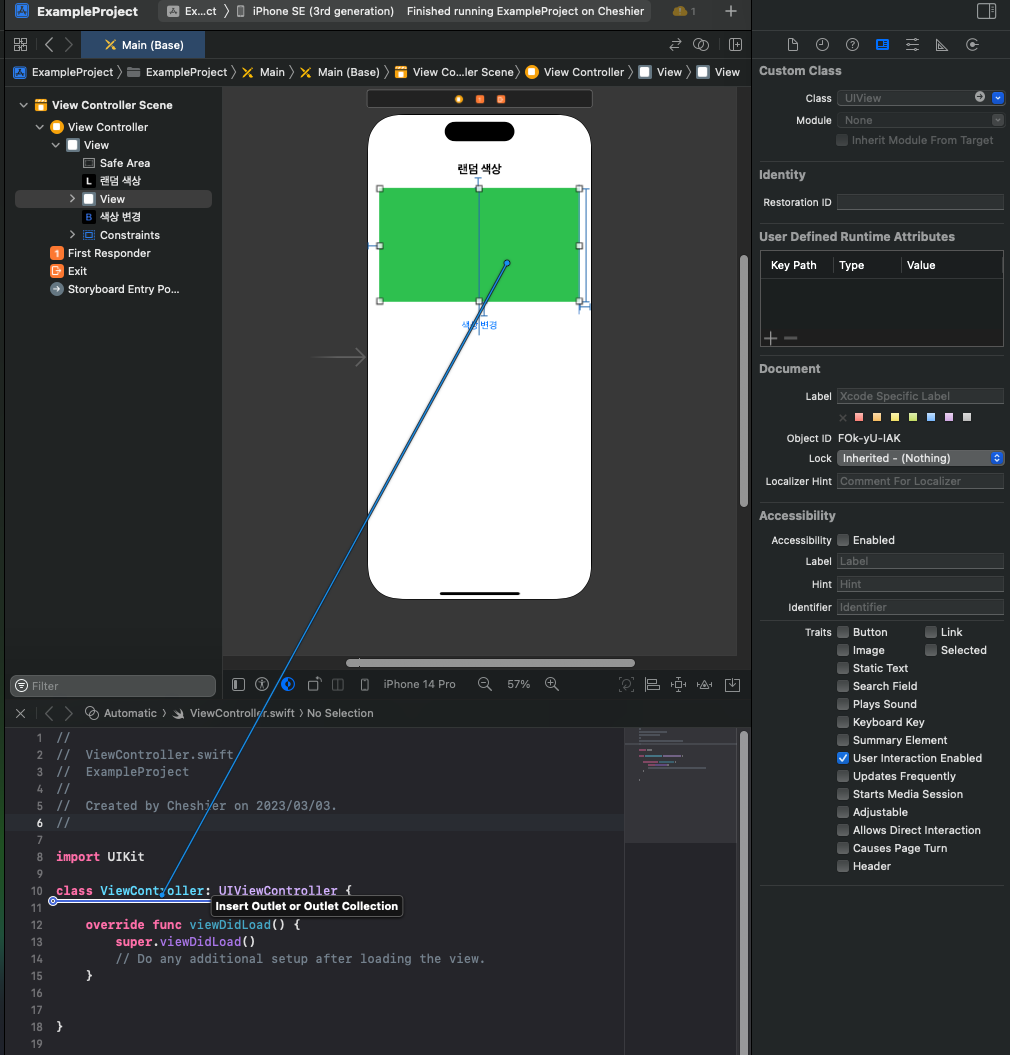Viewport: 1010px width, 1055px height.
Task: Select the Exit item in outline
Action: (69, 271)
